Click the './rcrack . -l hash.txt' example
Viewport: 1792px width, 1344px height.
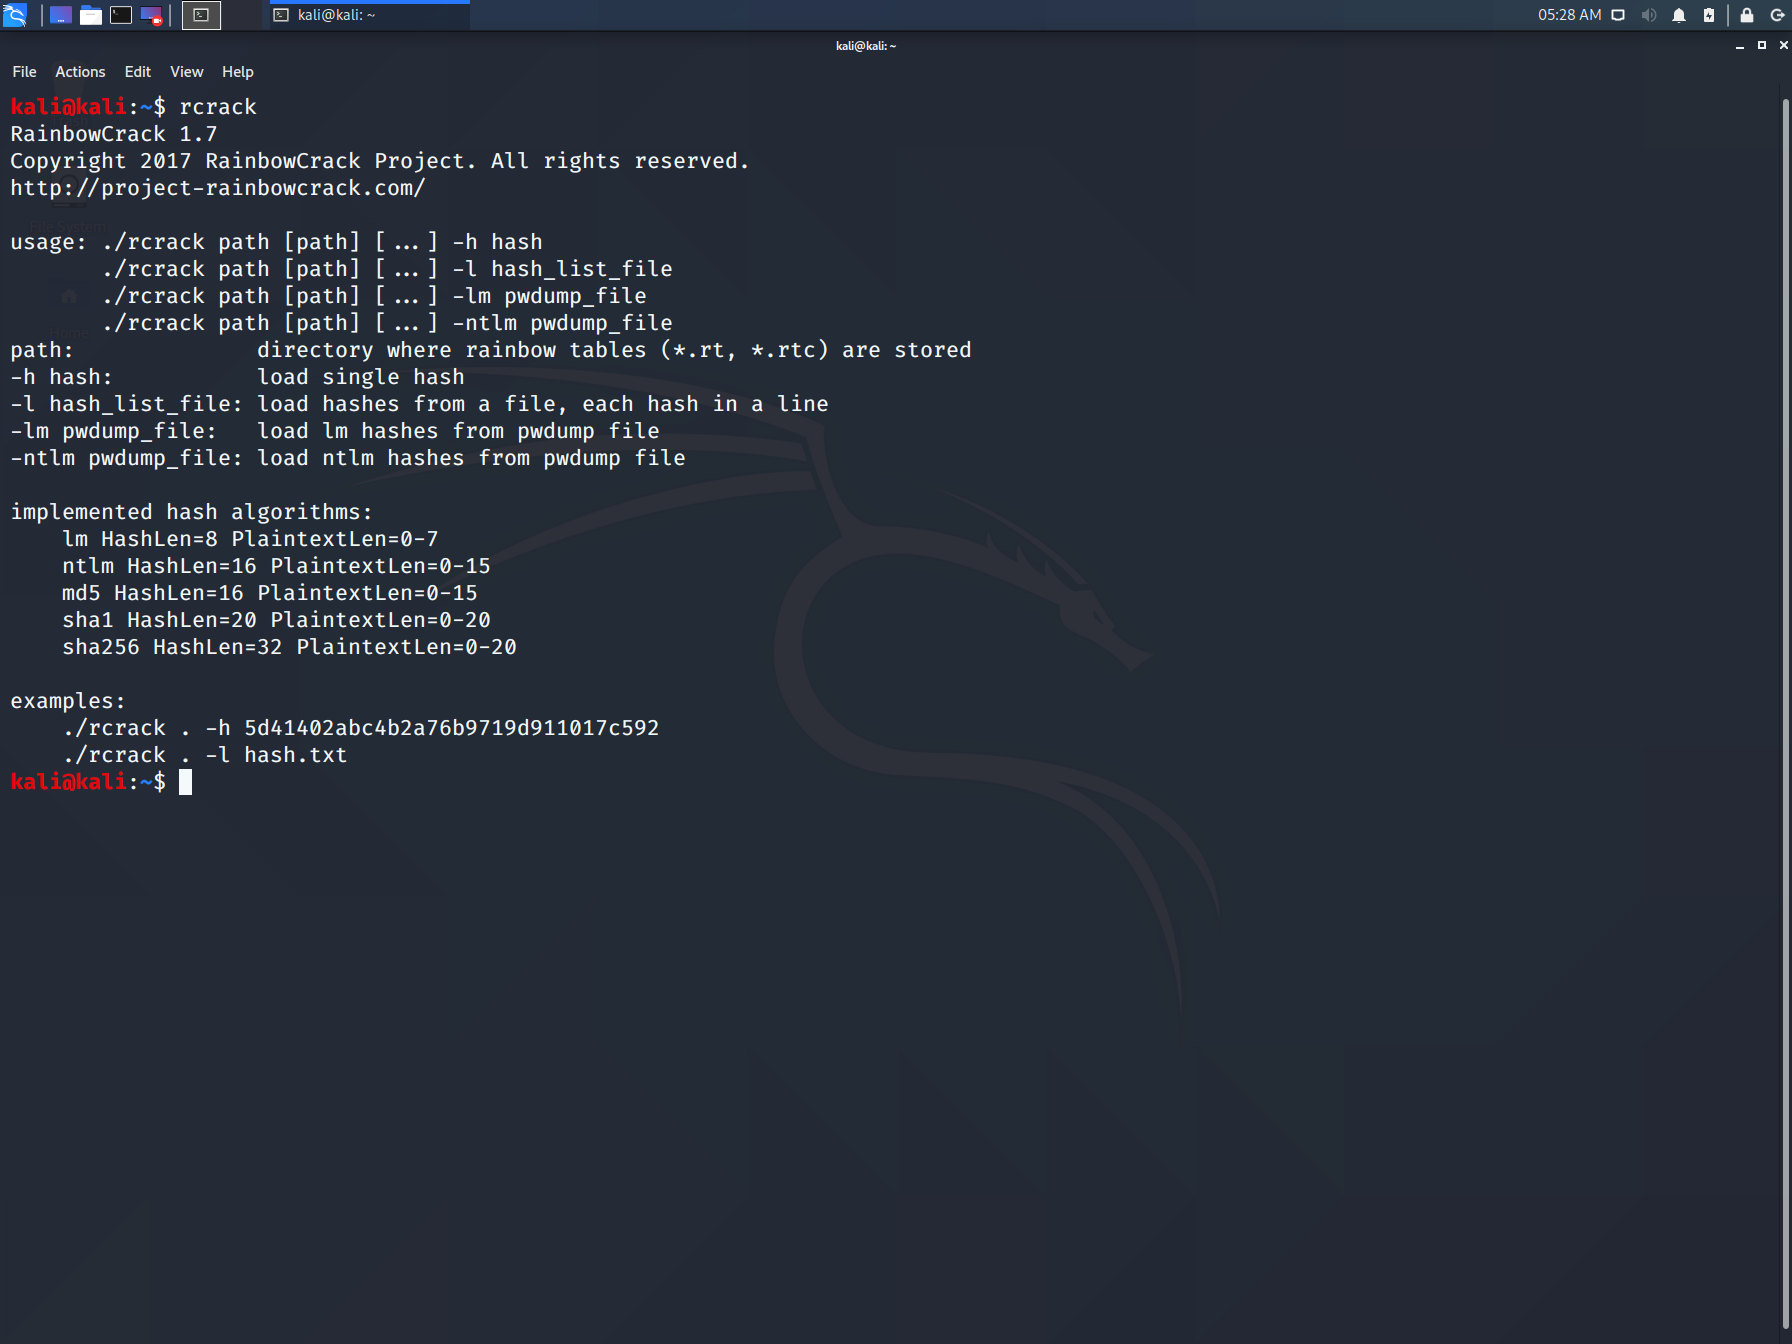(205, 755)
